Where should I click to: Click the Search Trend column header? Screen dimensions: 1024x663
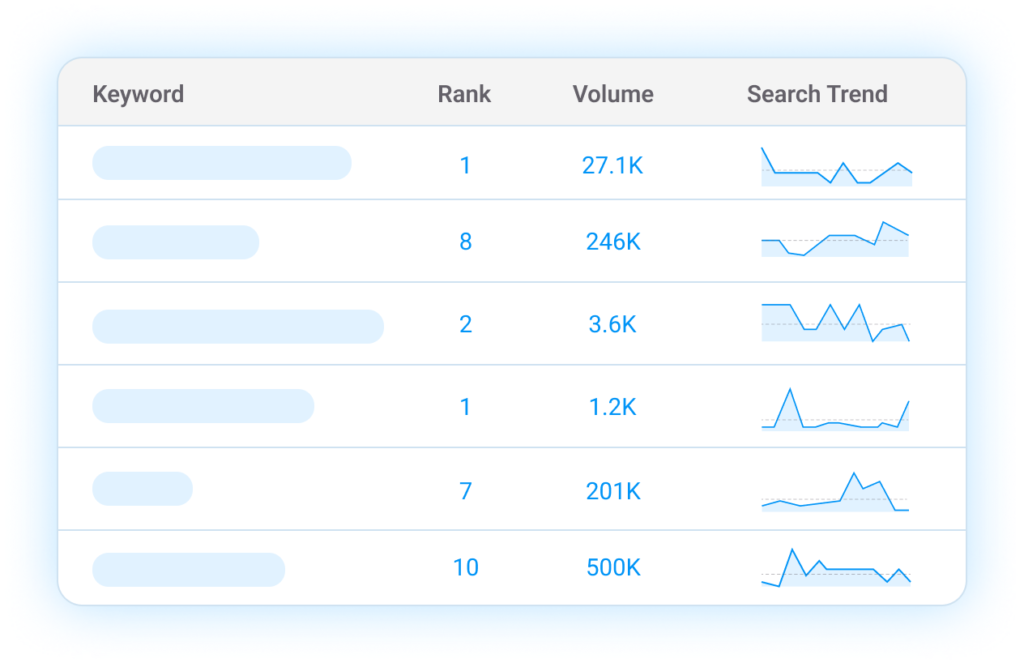pos(817,94)
